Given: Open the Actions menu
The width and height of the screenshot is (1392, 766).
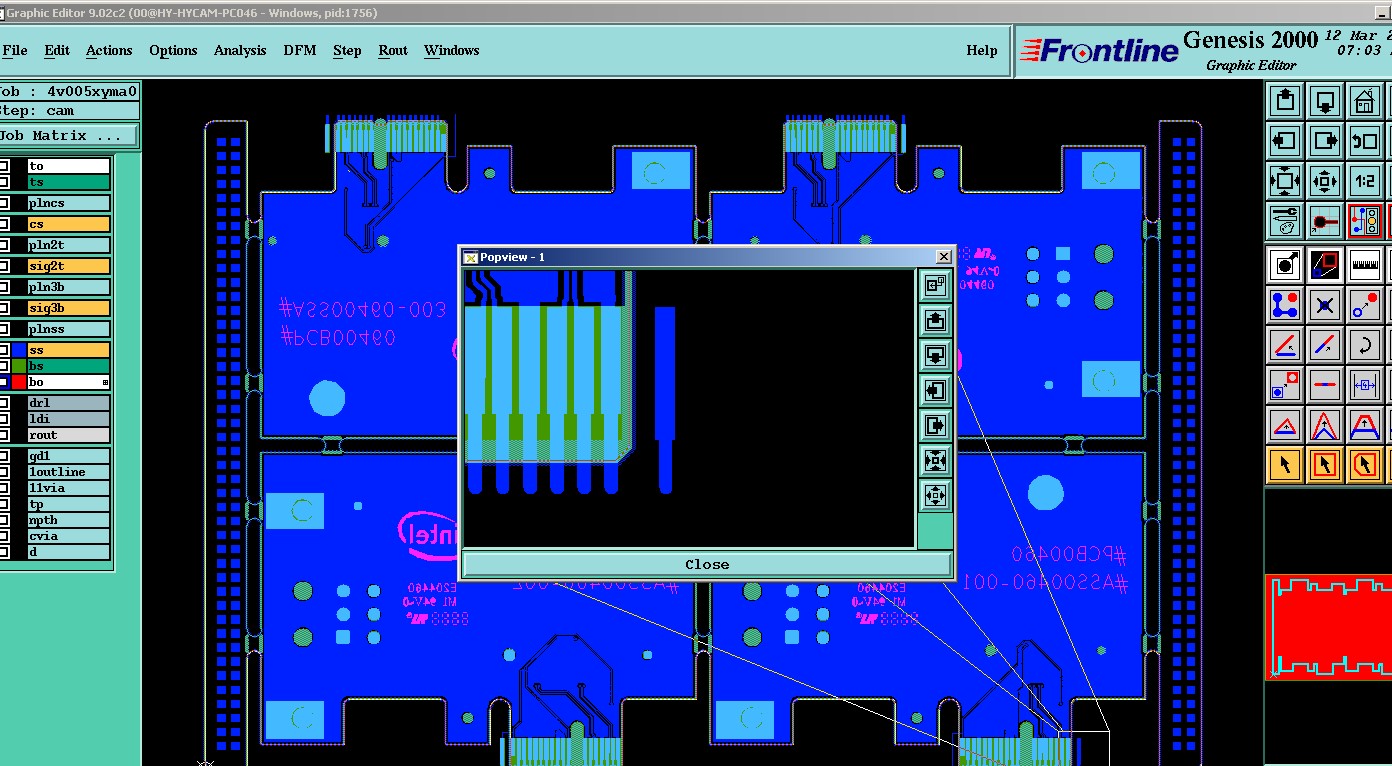Looking at the screenshot, I should [x=109, y=50].
